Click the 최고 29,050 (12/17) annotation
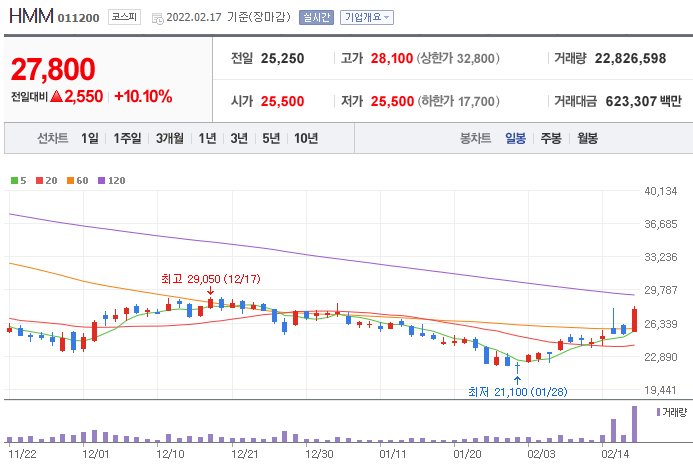 click(210, 279)
